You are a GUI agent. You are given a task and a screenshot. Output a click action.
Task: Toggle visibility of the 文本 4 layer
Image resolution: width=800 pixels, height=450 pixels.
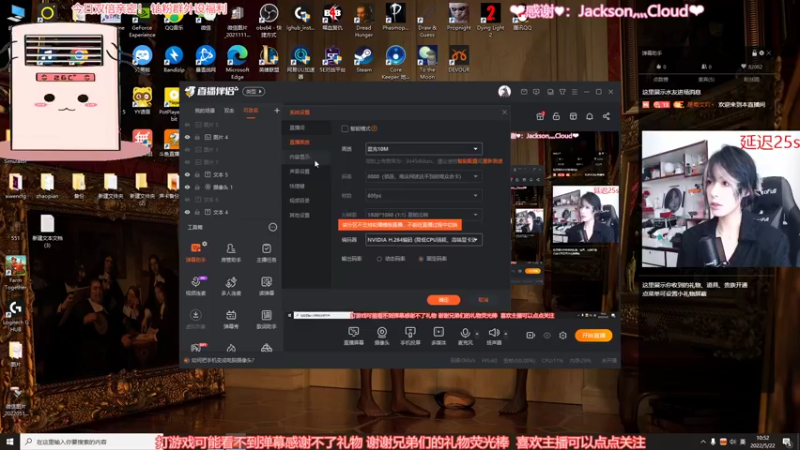187,212
